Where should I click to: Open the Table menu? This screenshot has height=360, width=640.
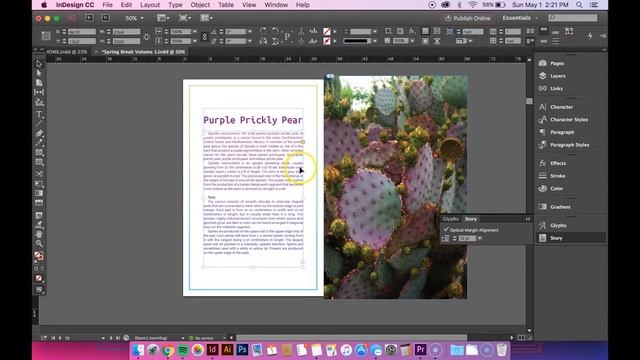pos(226,5)
